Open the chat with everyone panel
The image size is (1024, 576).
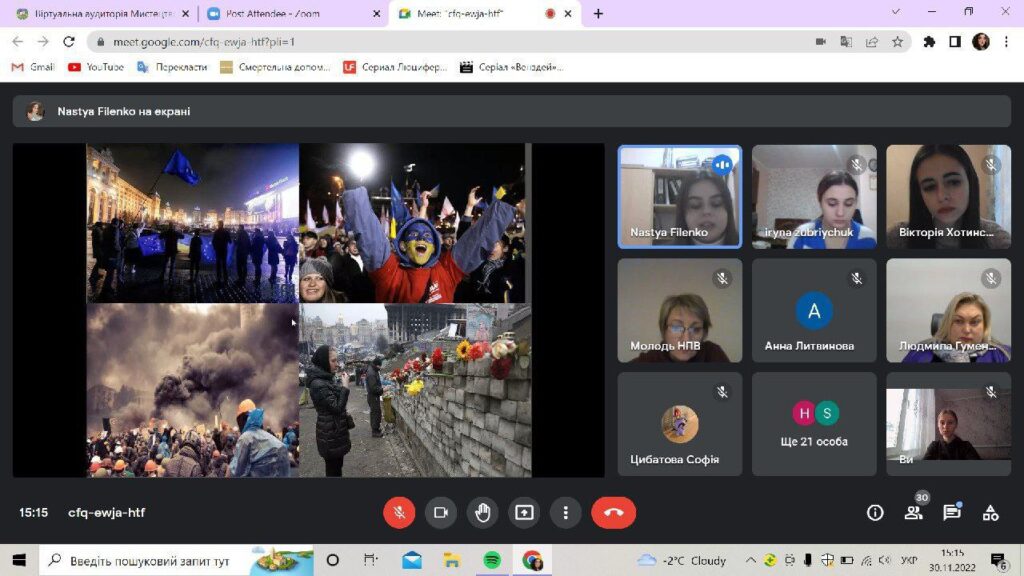[951, 513]
